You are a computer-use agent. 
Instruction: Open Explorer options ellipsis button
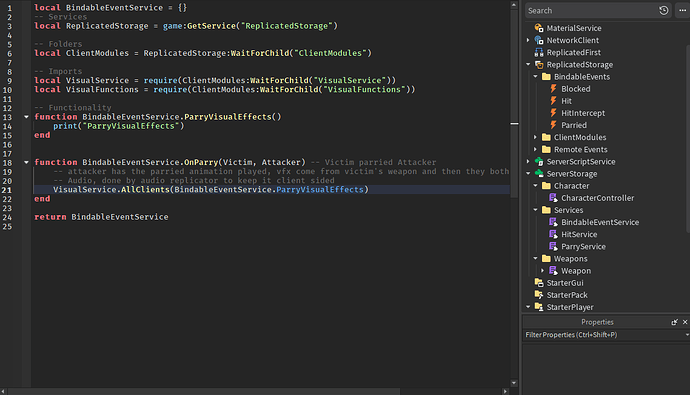pos(683,11)
